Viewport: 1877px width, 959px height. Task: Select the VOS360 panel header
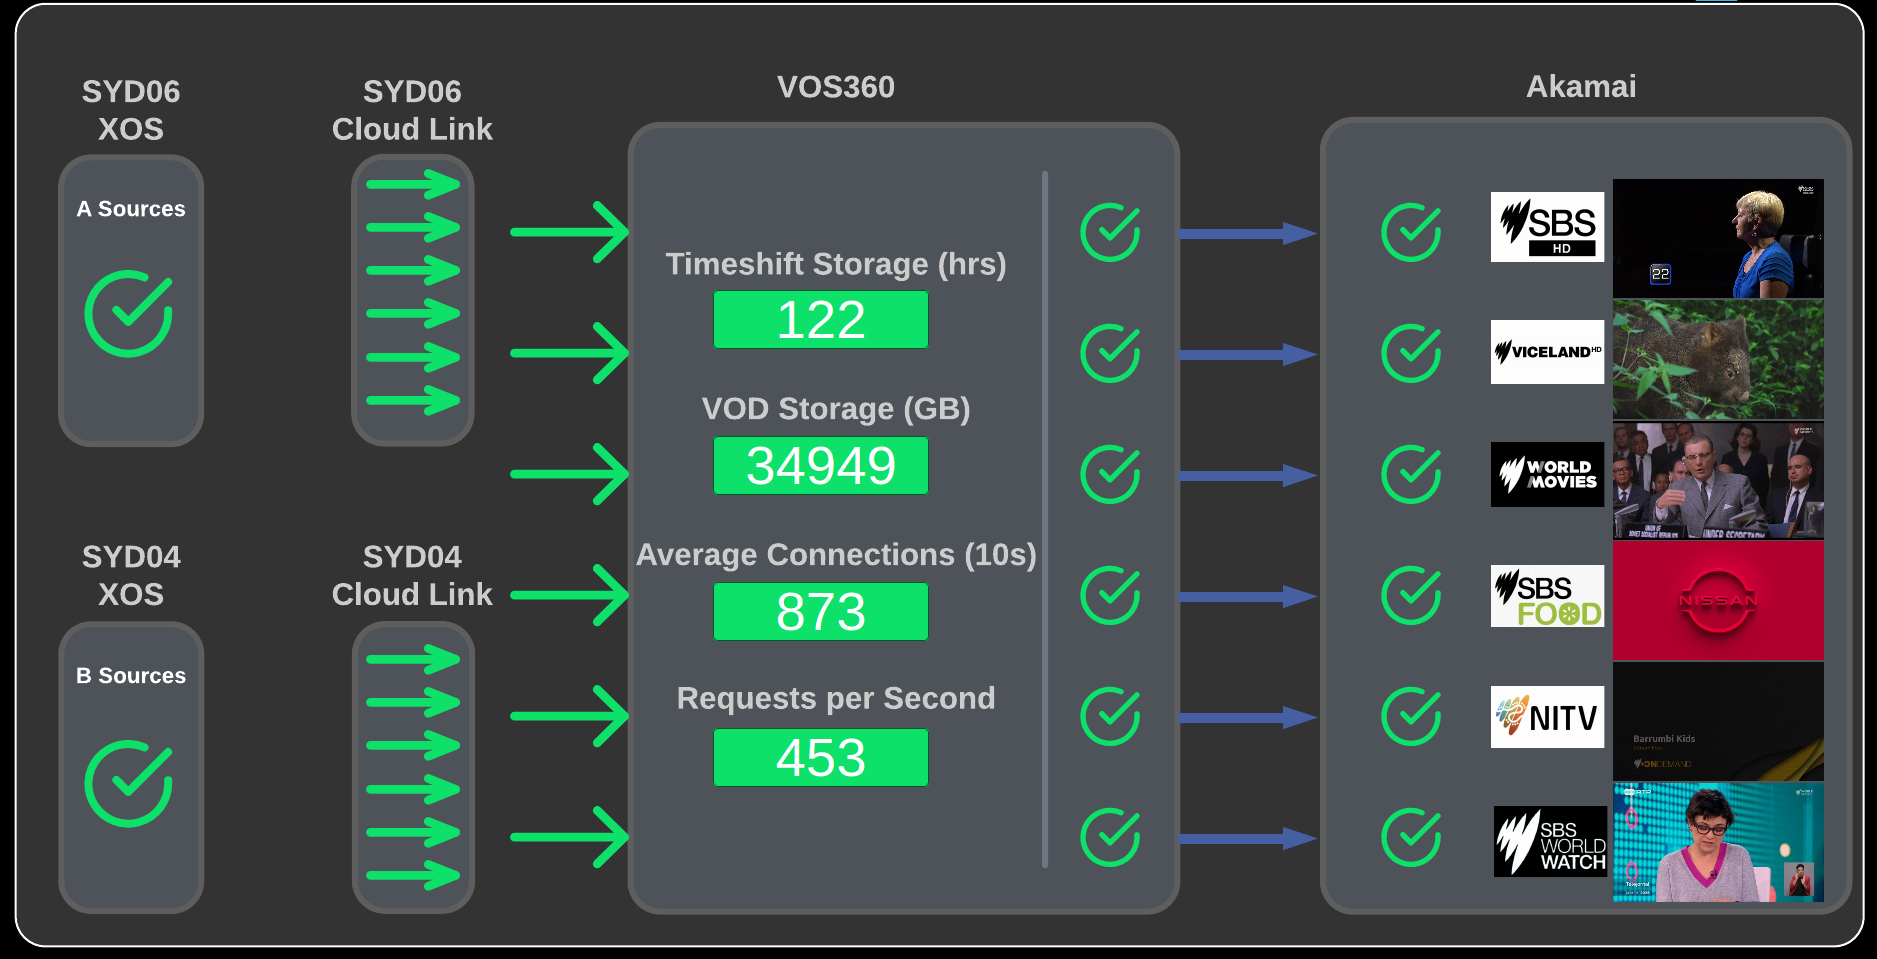click(x=836, y=87)
